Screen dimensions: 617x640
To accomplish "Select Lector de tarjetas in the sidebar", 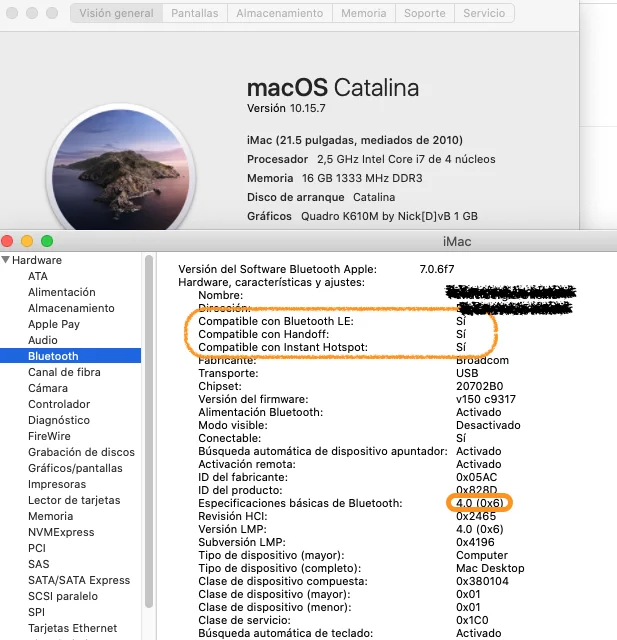I will (x=74, y=500).
